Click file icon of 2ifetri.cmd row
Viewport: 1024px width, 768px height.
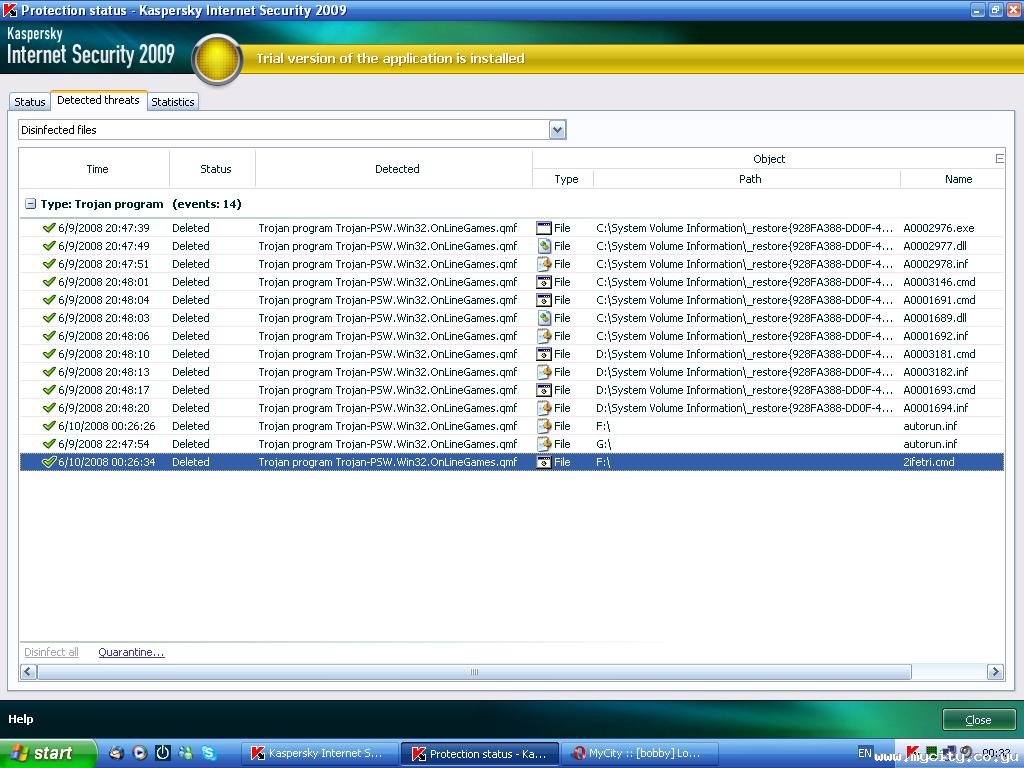(544, 462)
